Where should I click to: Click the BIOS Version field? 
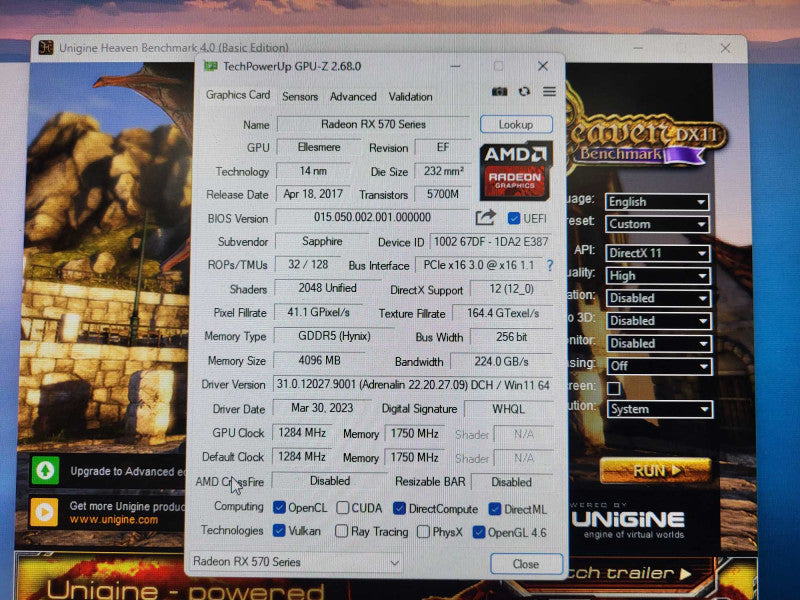[372, 217]
